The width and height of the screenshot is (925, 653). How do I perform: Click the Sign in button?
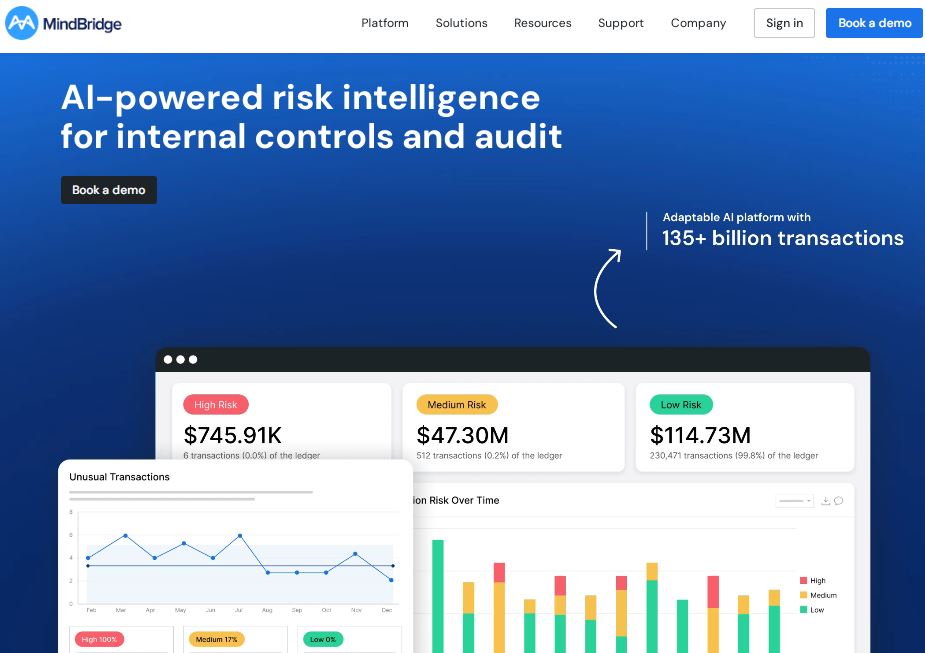[784, 23]
